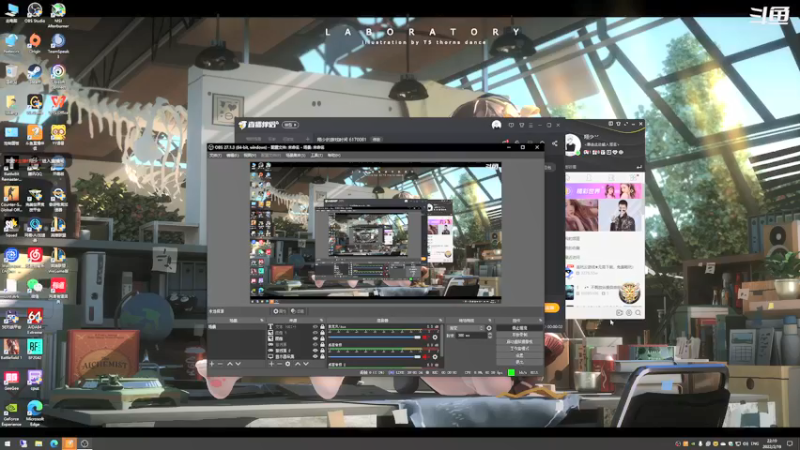The image size is (800, 450).
Task: Move the selected source up
Action: click(x=298, y=364)
